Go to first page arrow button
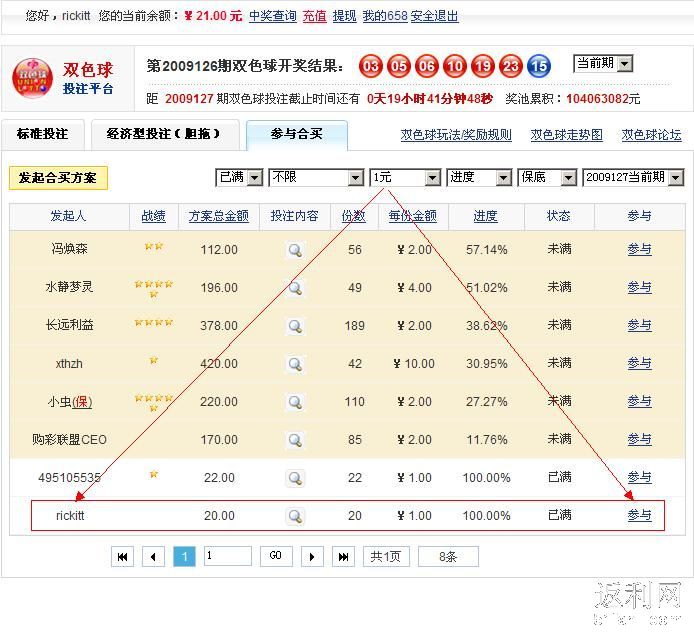694x635 pixels. coord(122,557)
